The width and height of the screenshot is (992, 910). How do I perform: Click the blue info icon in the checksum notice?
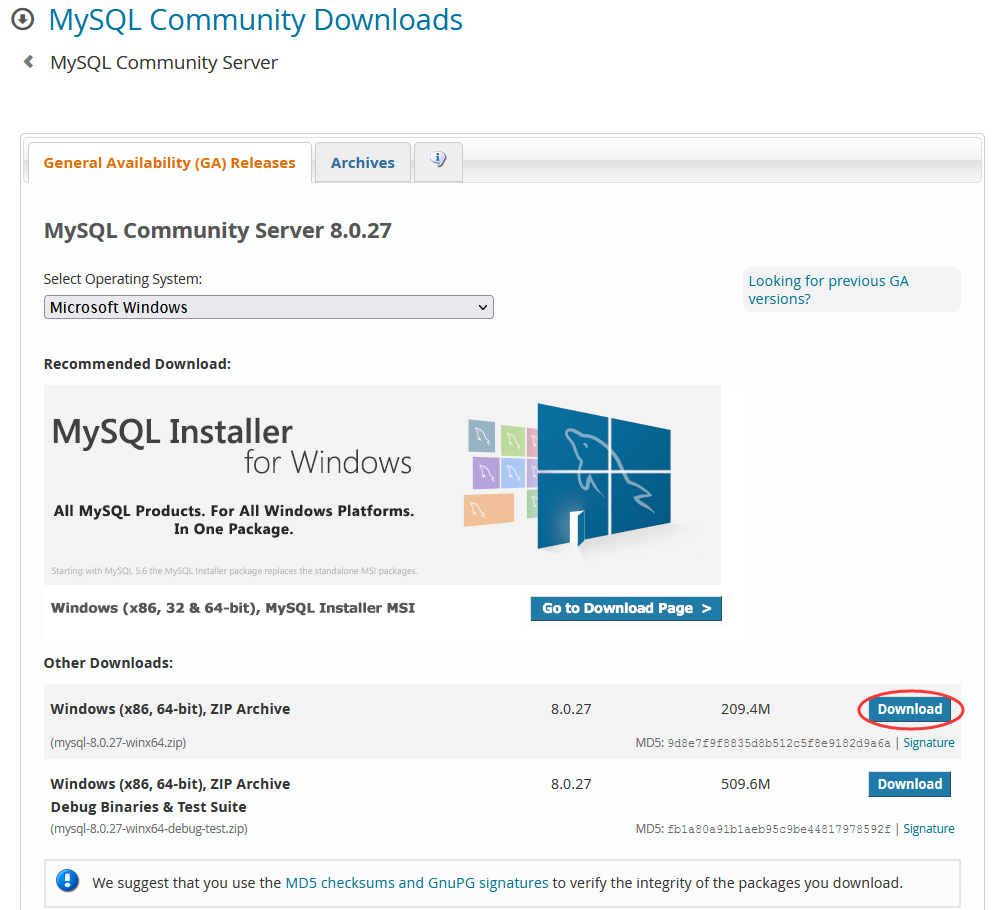[x=67, y=880]
